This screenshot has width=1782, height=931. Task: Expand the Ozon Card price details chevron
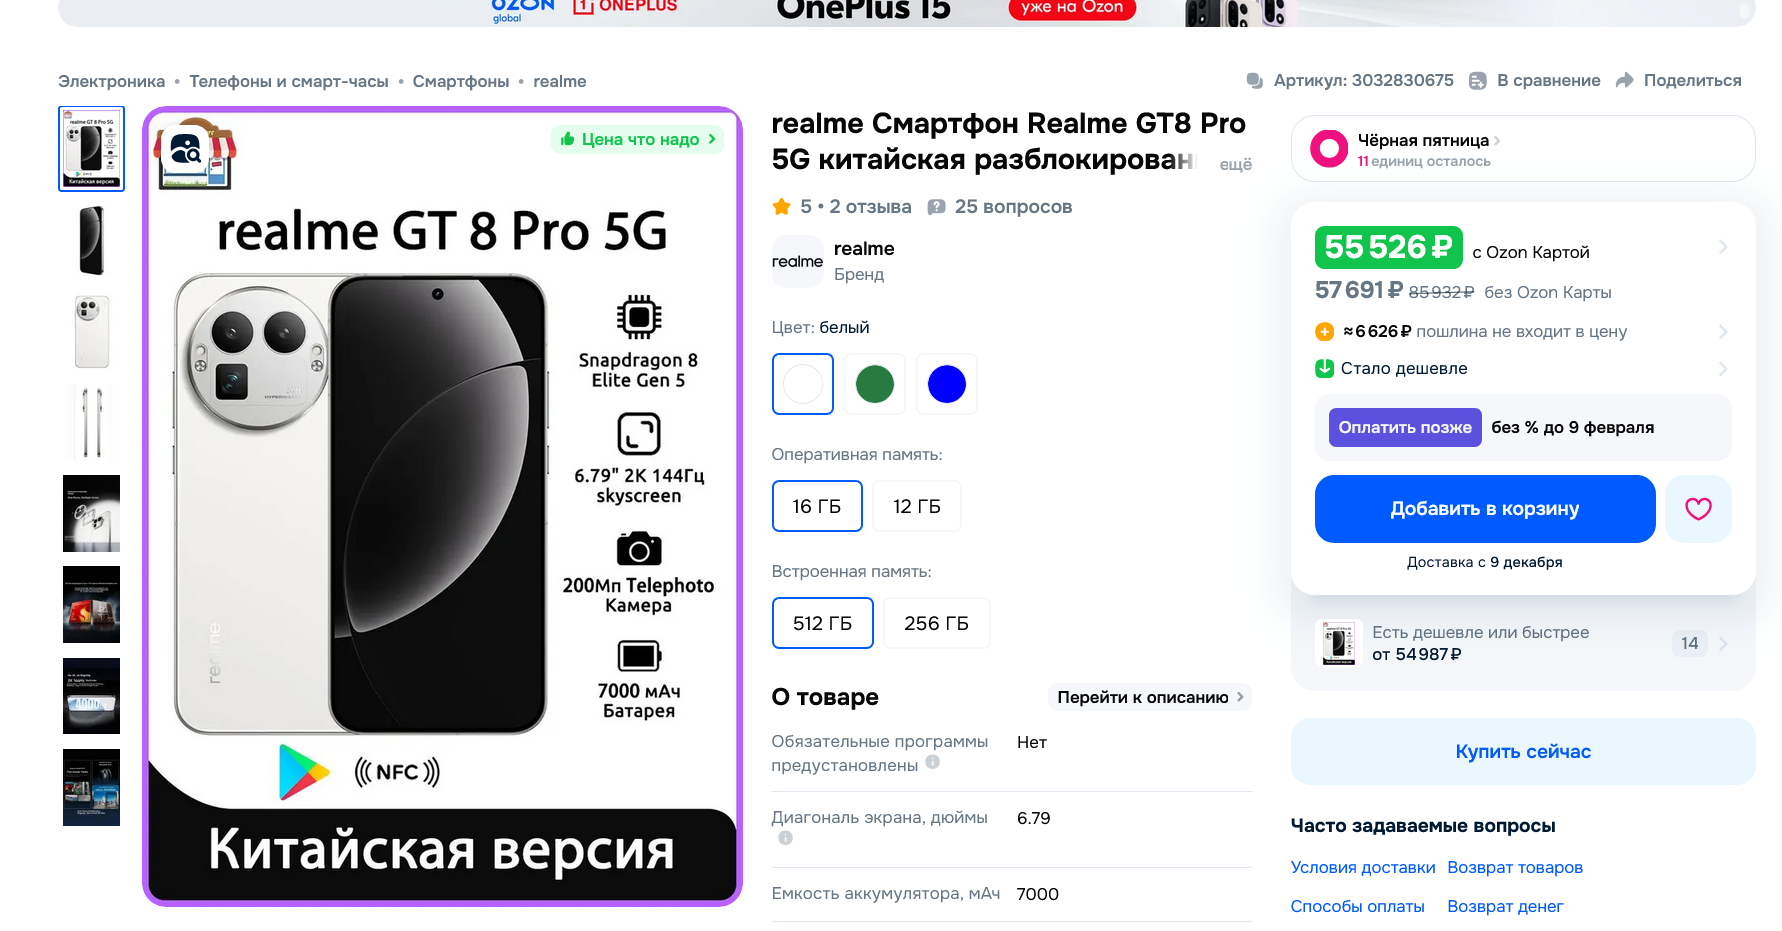[x=1722, y=247]
